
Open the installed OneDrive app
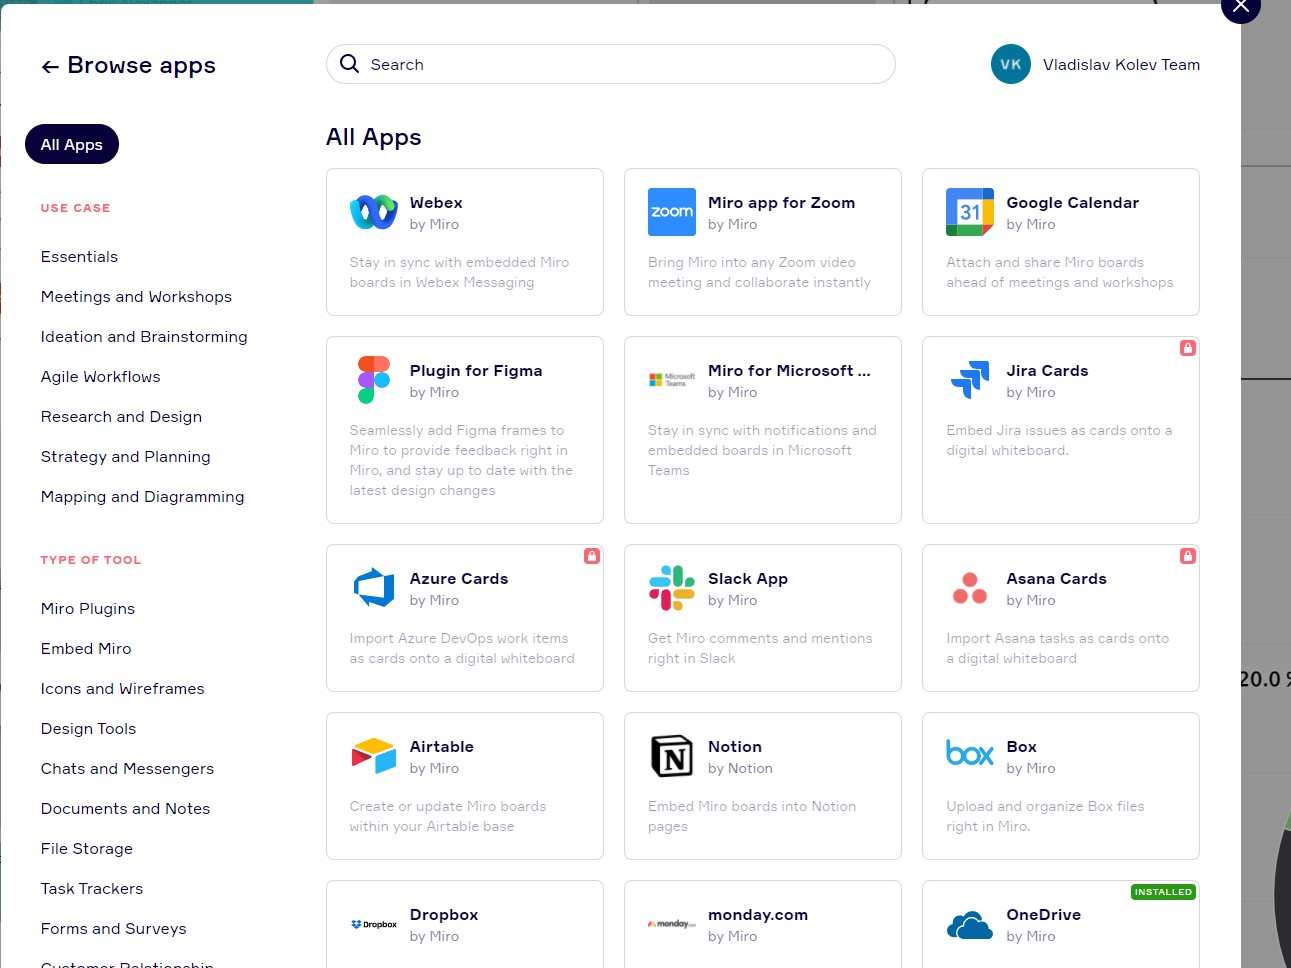tap(1060, 925)
